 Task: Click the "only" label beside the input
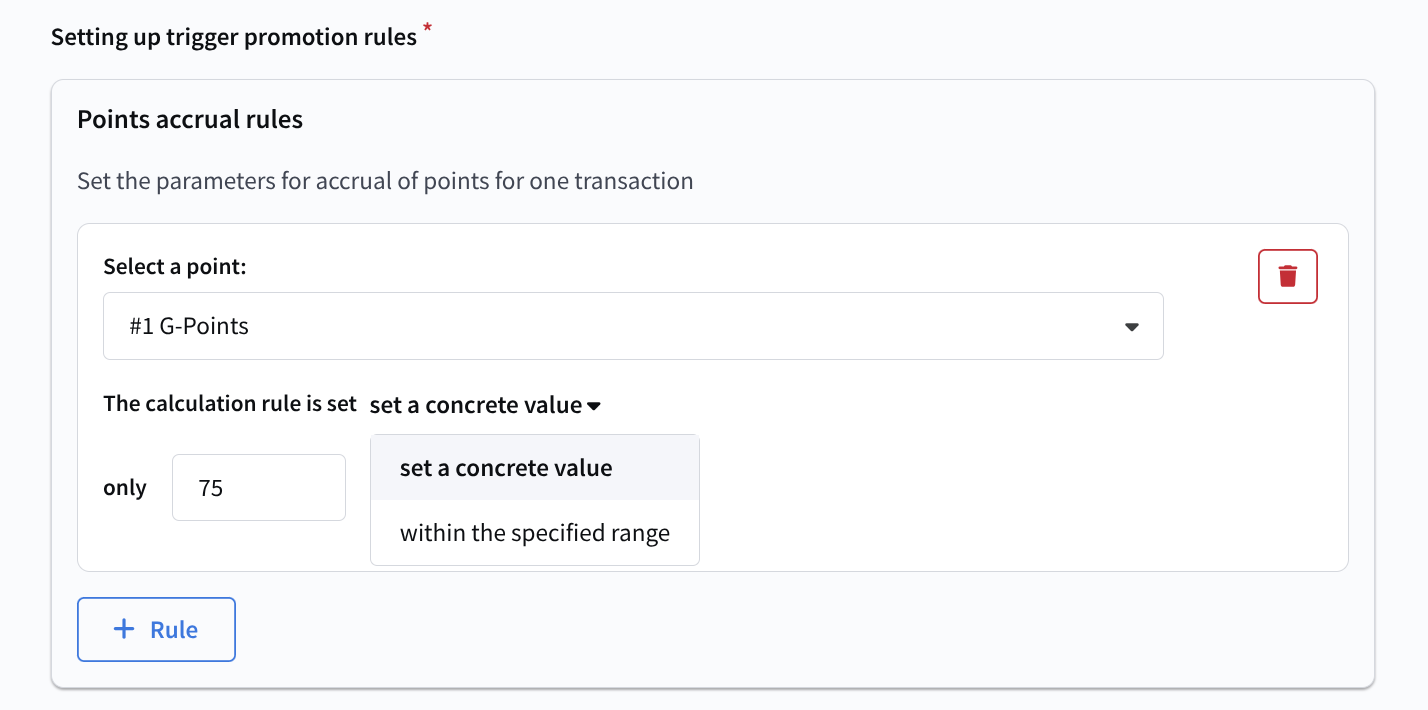click(125, 488)
